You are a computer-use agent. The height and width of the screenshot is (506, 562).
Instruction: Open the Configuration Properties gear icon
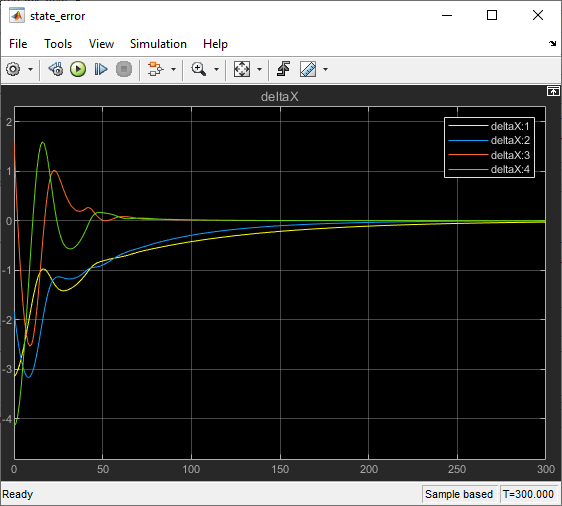pos(13,69)
